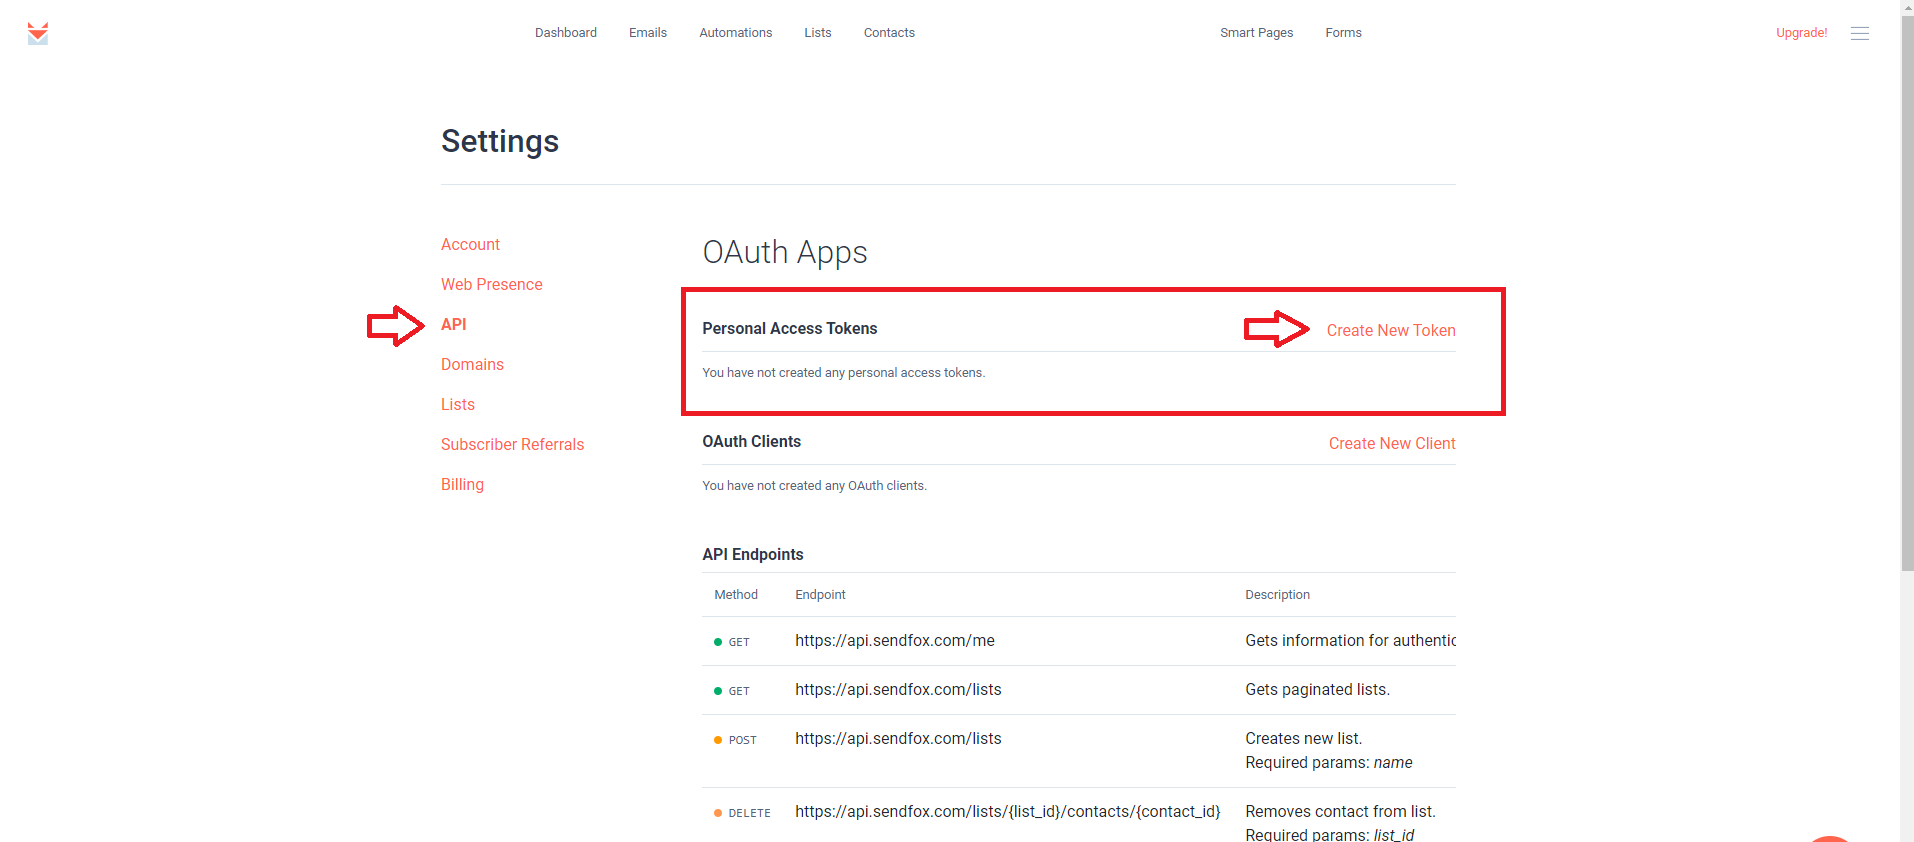This screenshot has width=1914, height=842.
Task: Select Lists in the top navigation
Action: point(817,33)
